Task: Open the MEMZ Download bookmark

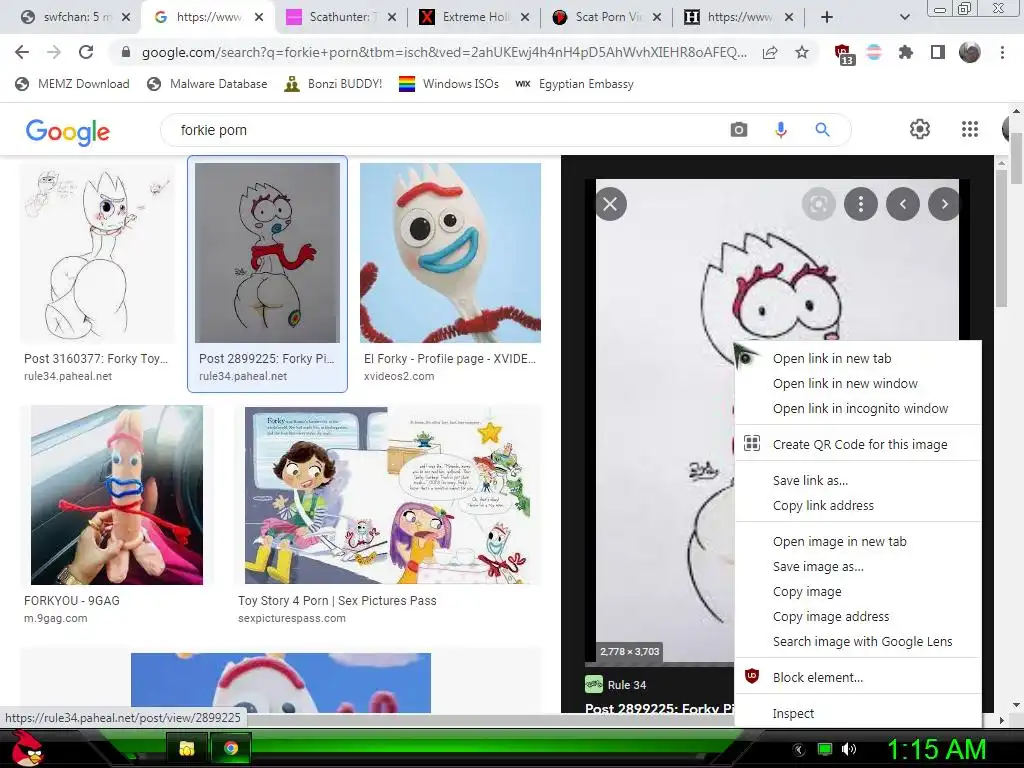Action: (x=72, y=84)
